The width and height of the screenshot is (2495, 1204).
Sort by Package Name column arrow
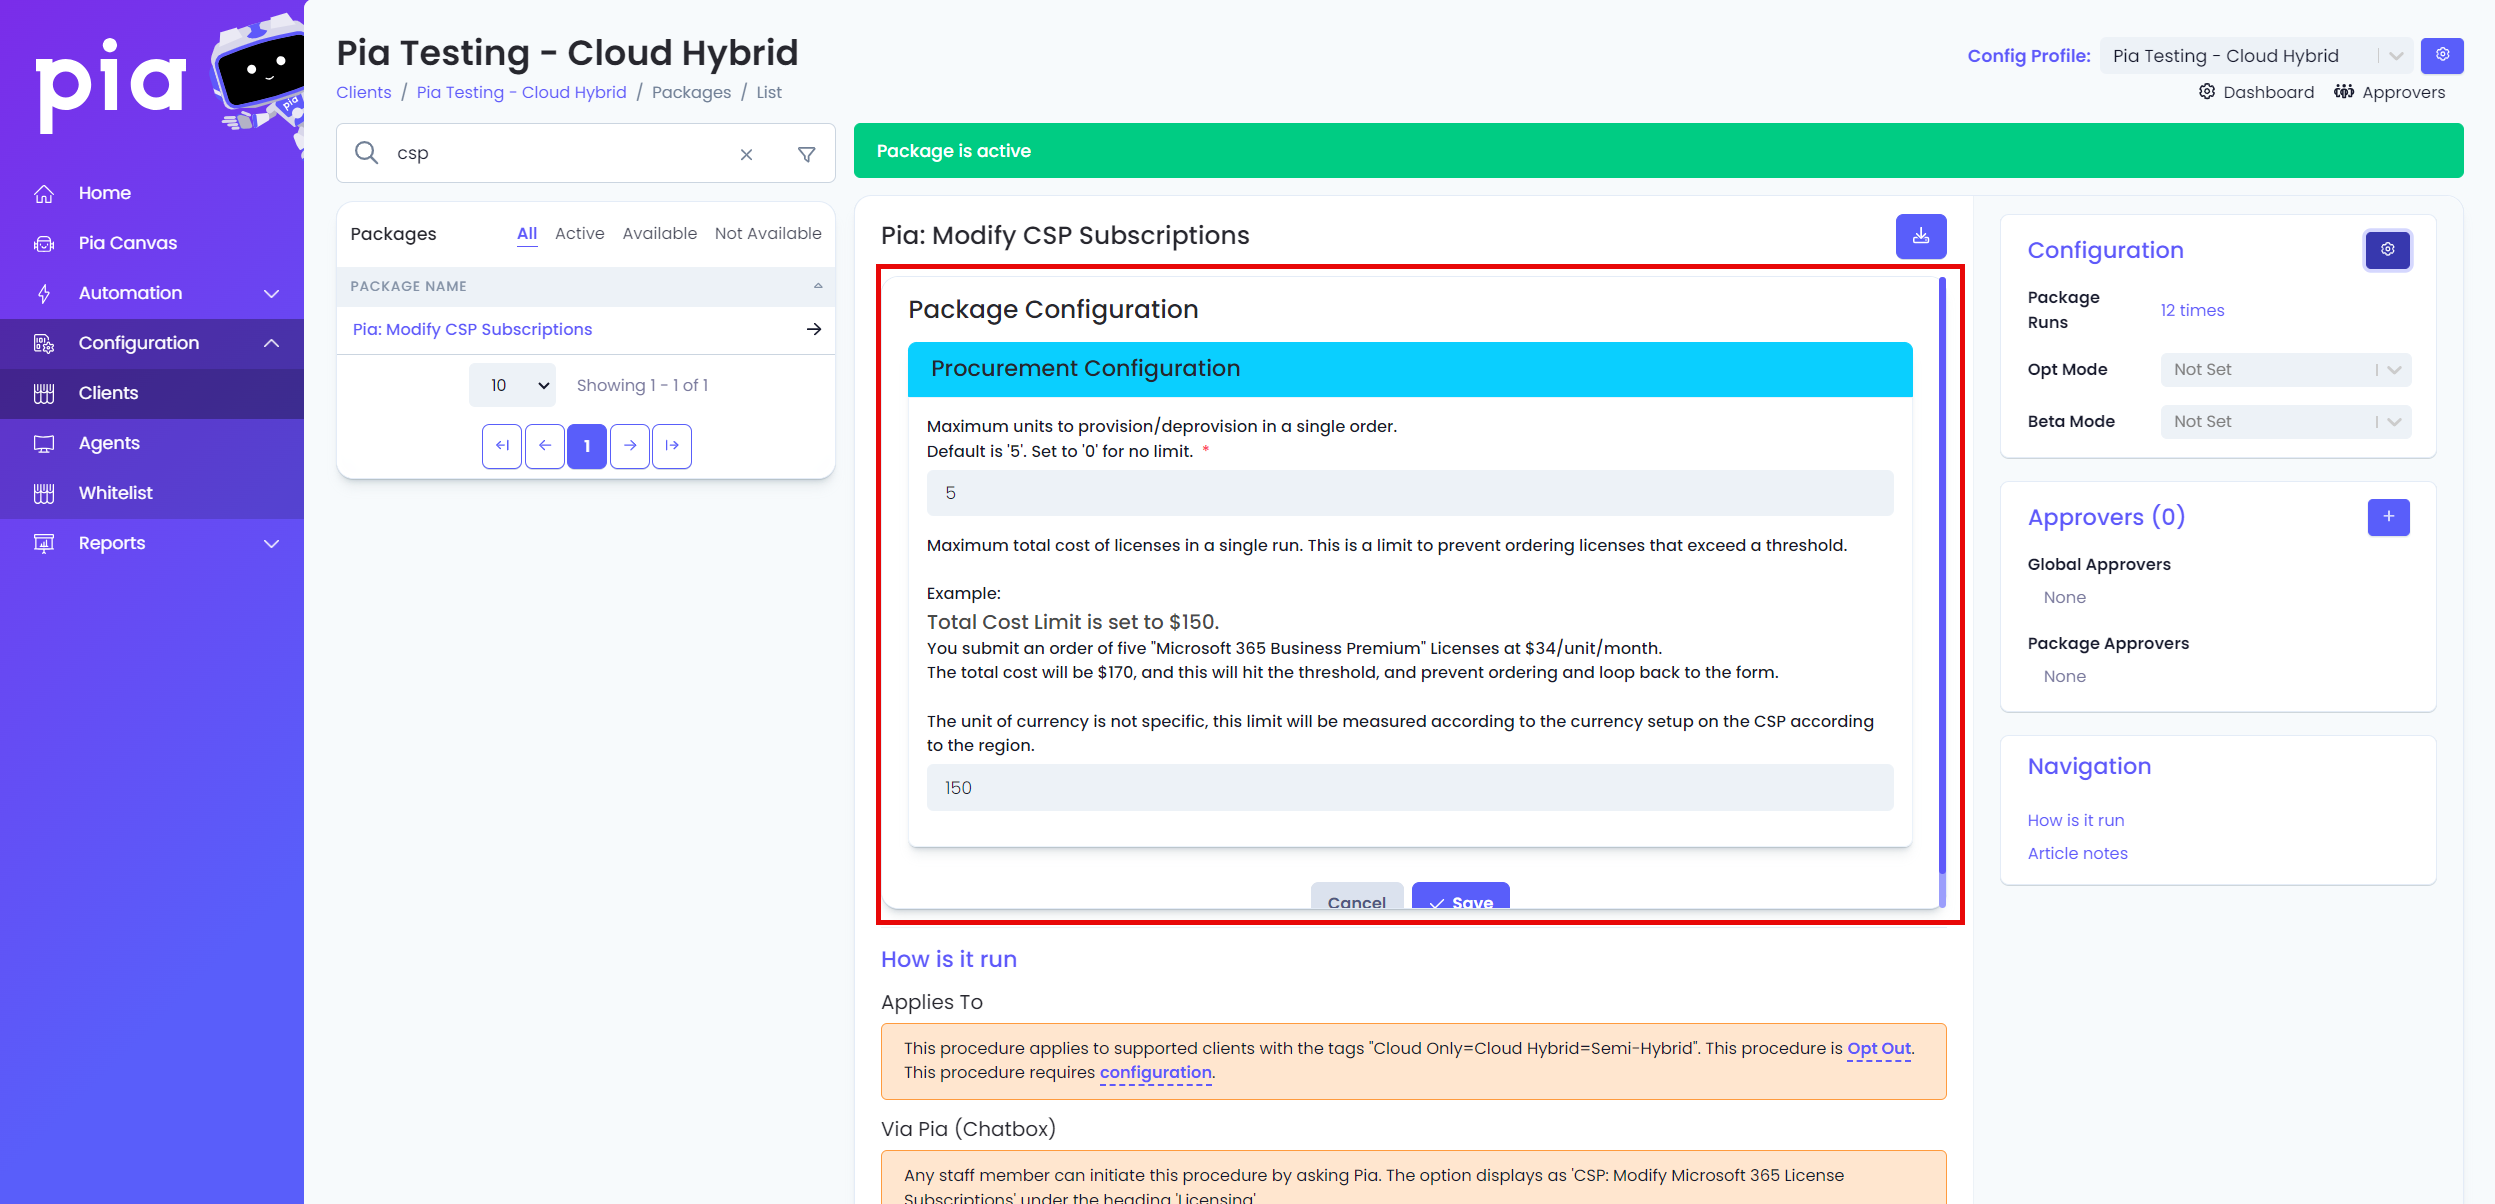pos(818,286)
